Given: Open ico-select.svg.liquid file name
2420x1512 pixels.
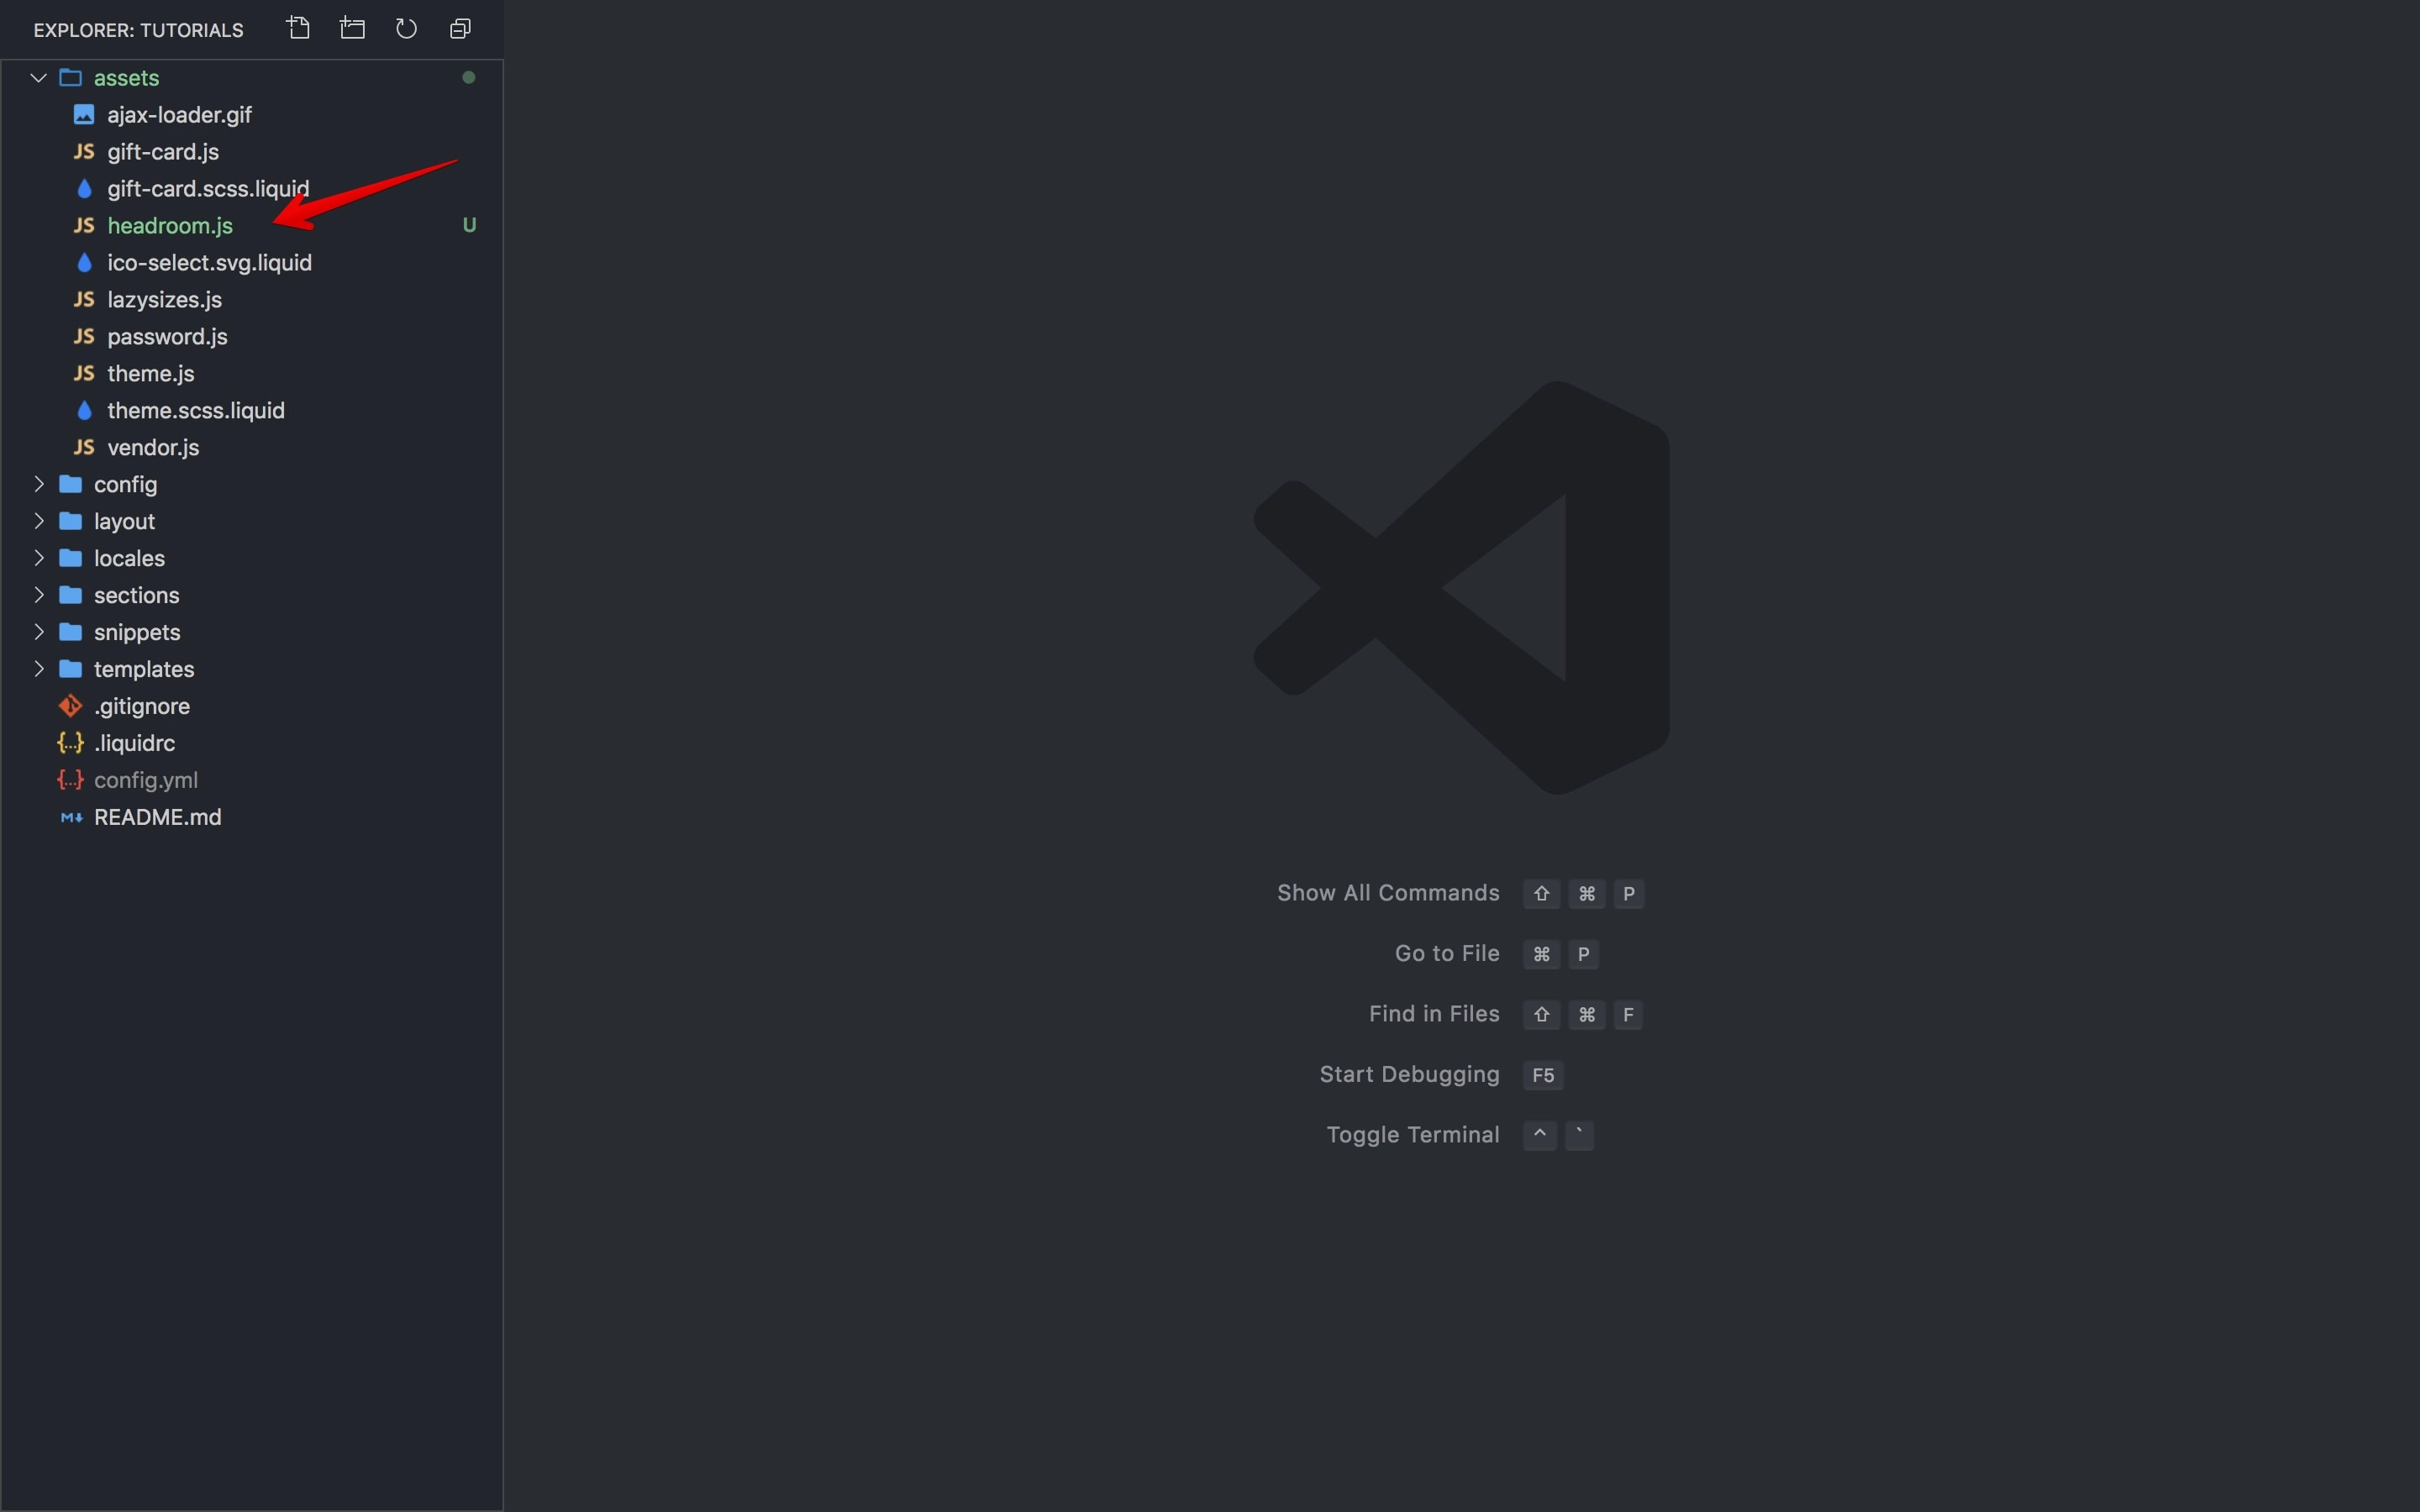Looking at the screenshot, I should point(209,263).
